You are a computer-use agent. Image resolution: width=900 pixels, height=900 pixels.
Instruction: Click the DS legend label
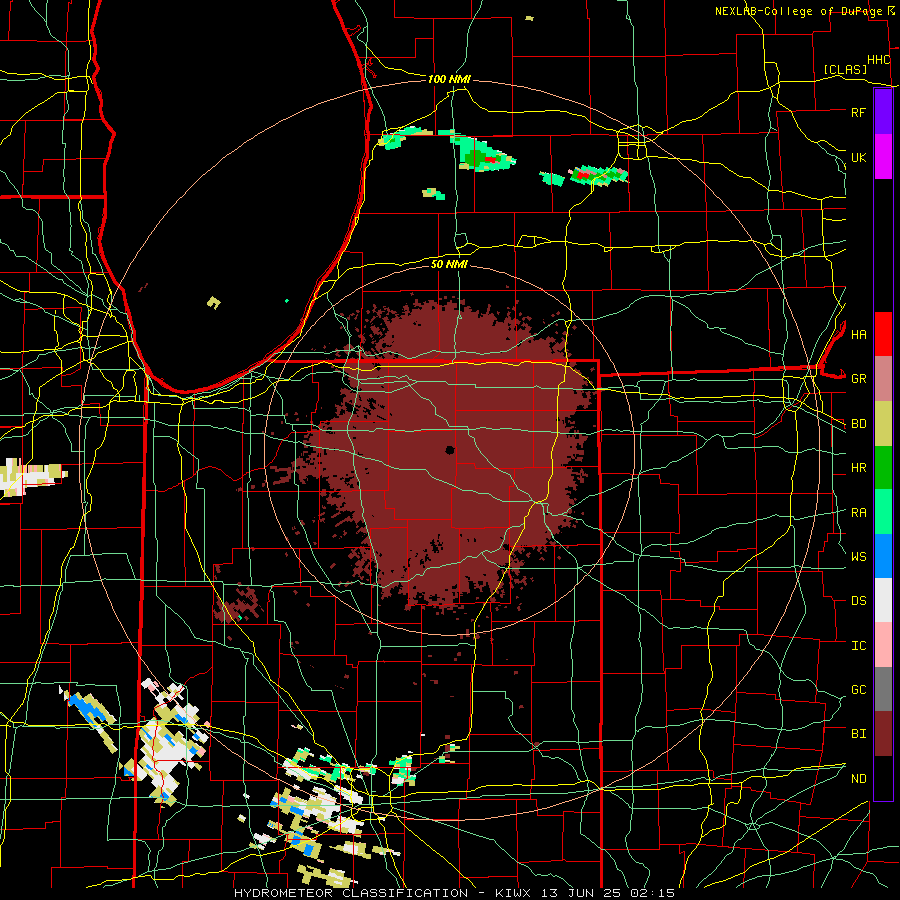(858, 601)
